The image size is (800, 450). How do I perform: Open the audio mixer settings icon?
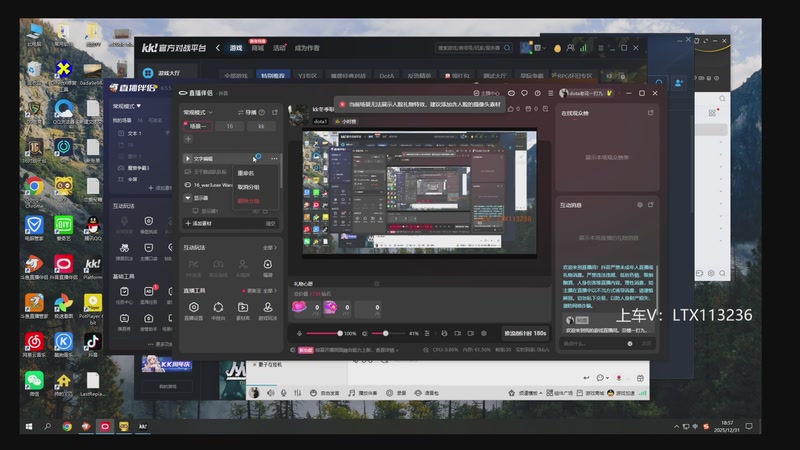point(427,333)
